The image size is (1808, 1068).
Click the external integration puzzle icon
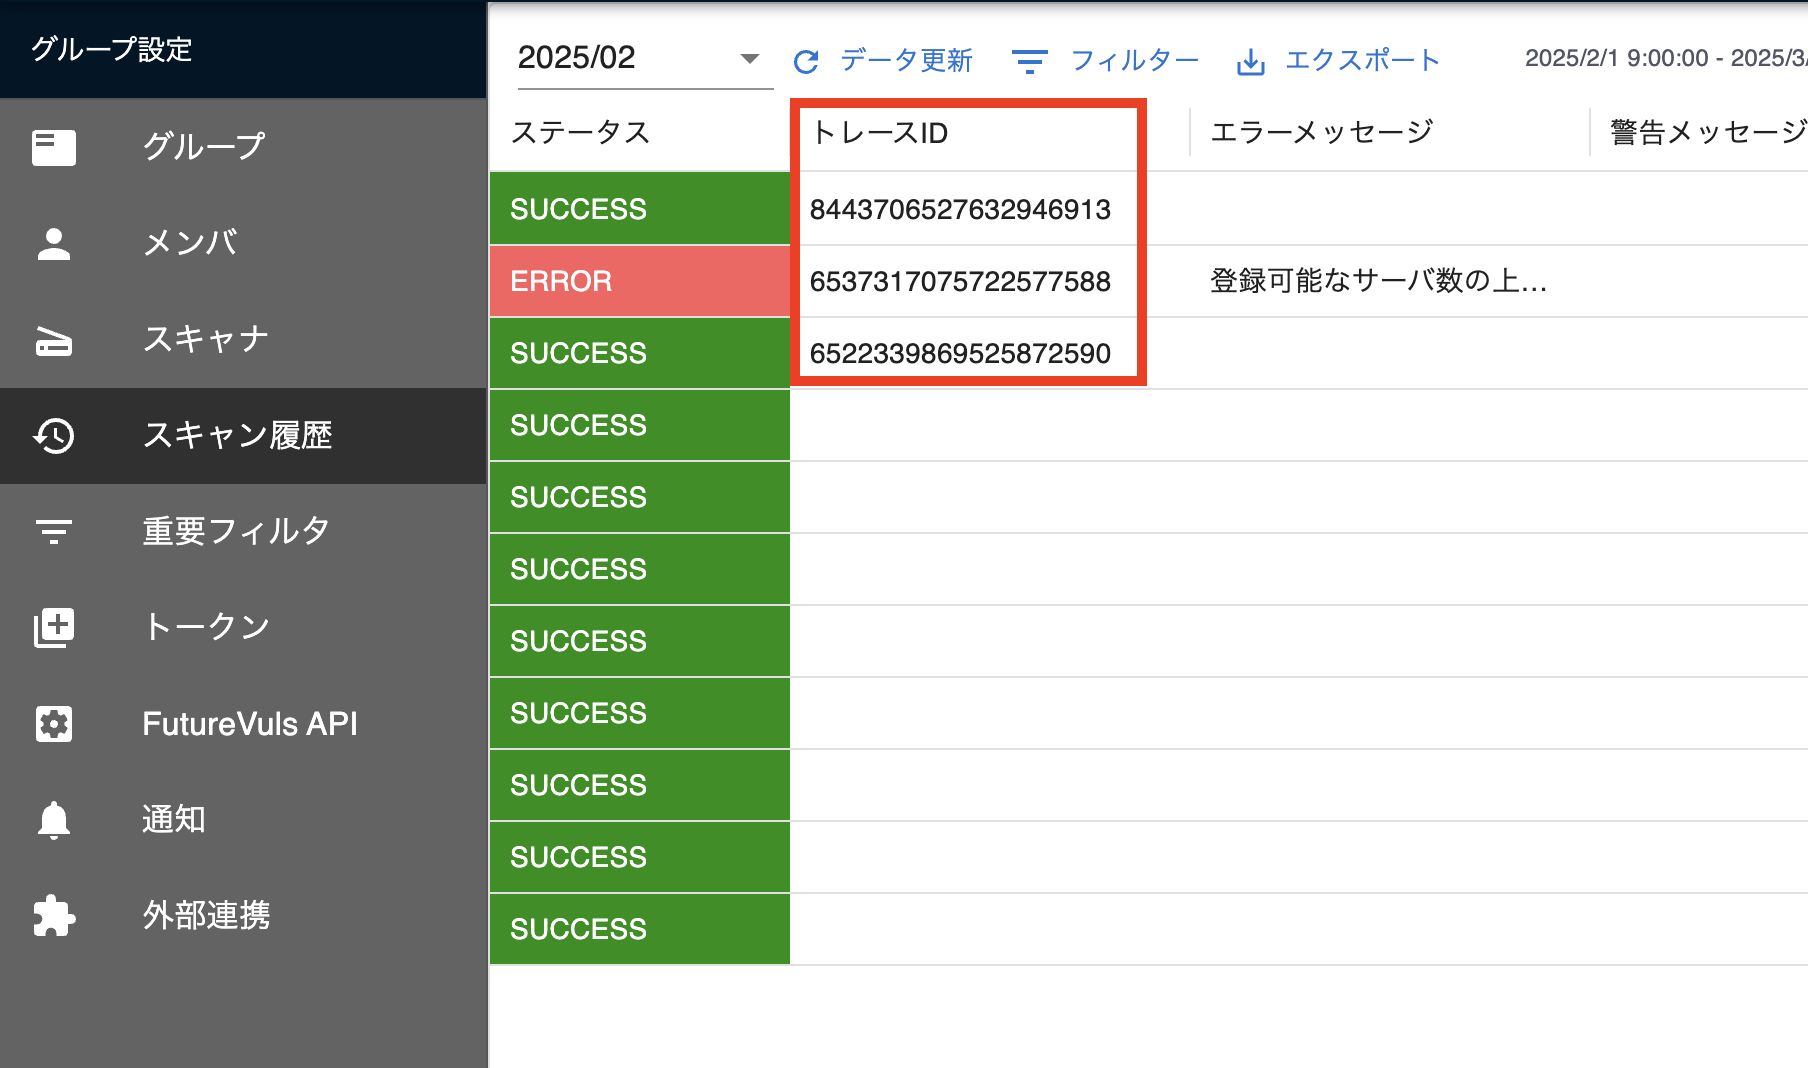tap(54, 915)
